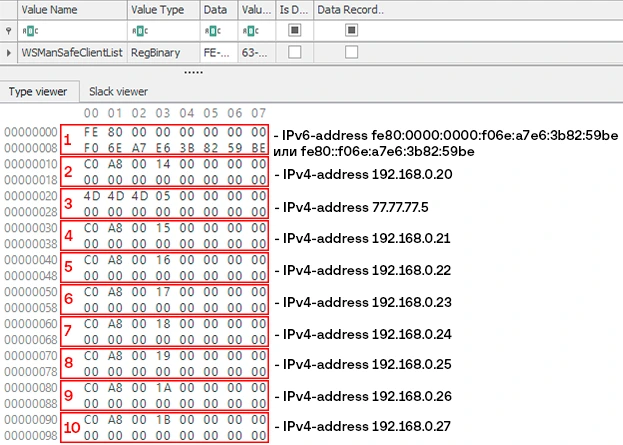Toggle the Data Record filter checkbox
The width and height of the screenshot is (623, 445).
tap(351, 30)
